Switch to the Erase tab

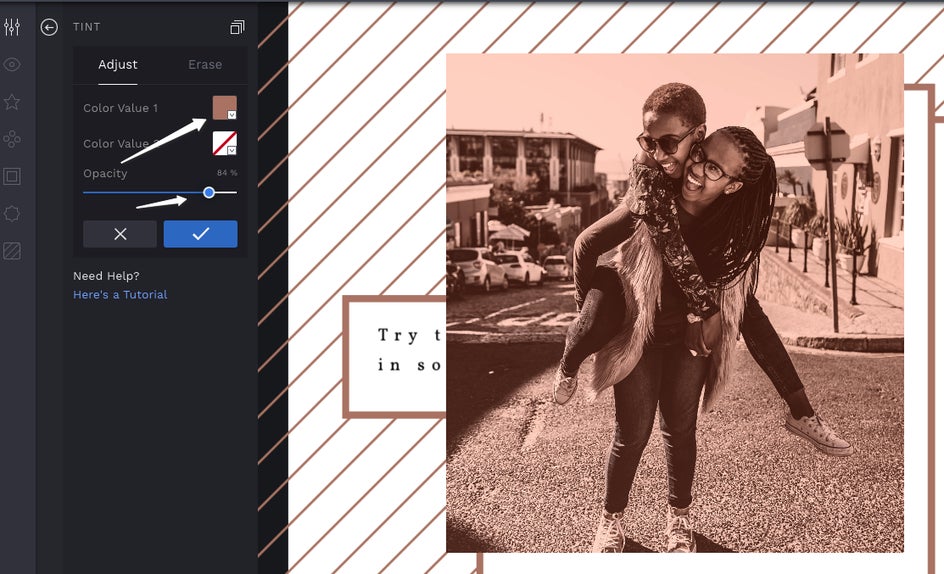205,64
